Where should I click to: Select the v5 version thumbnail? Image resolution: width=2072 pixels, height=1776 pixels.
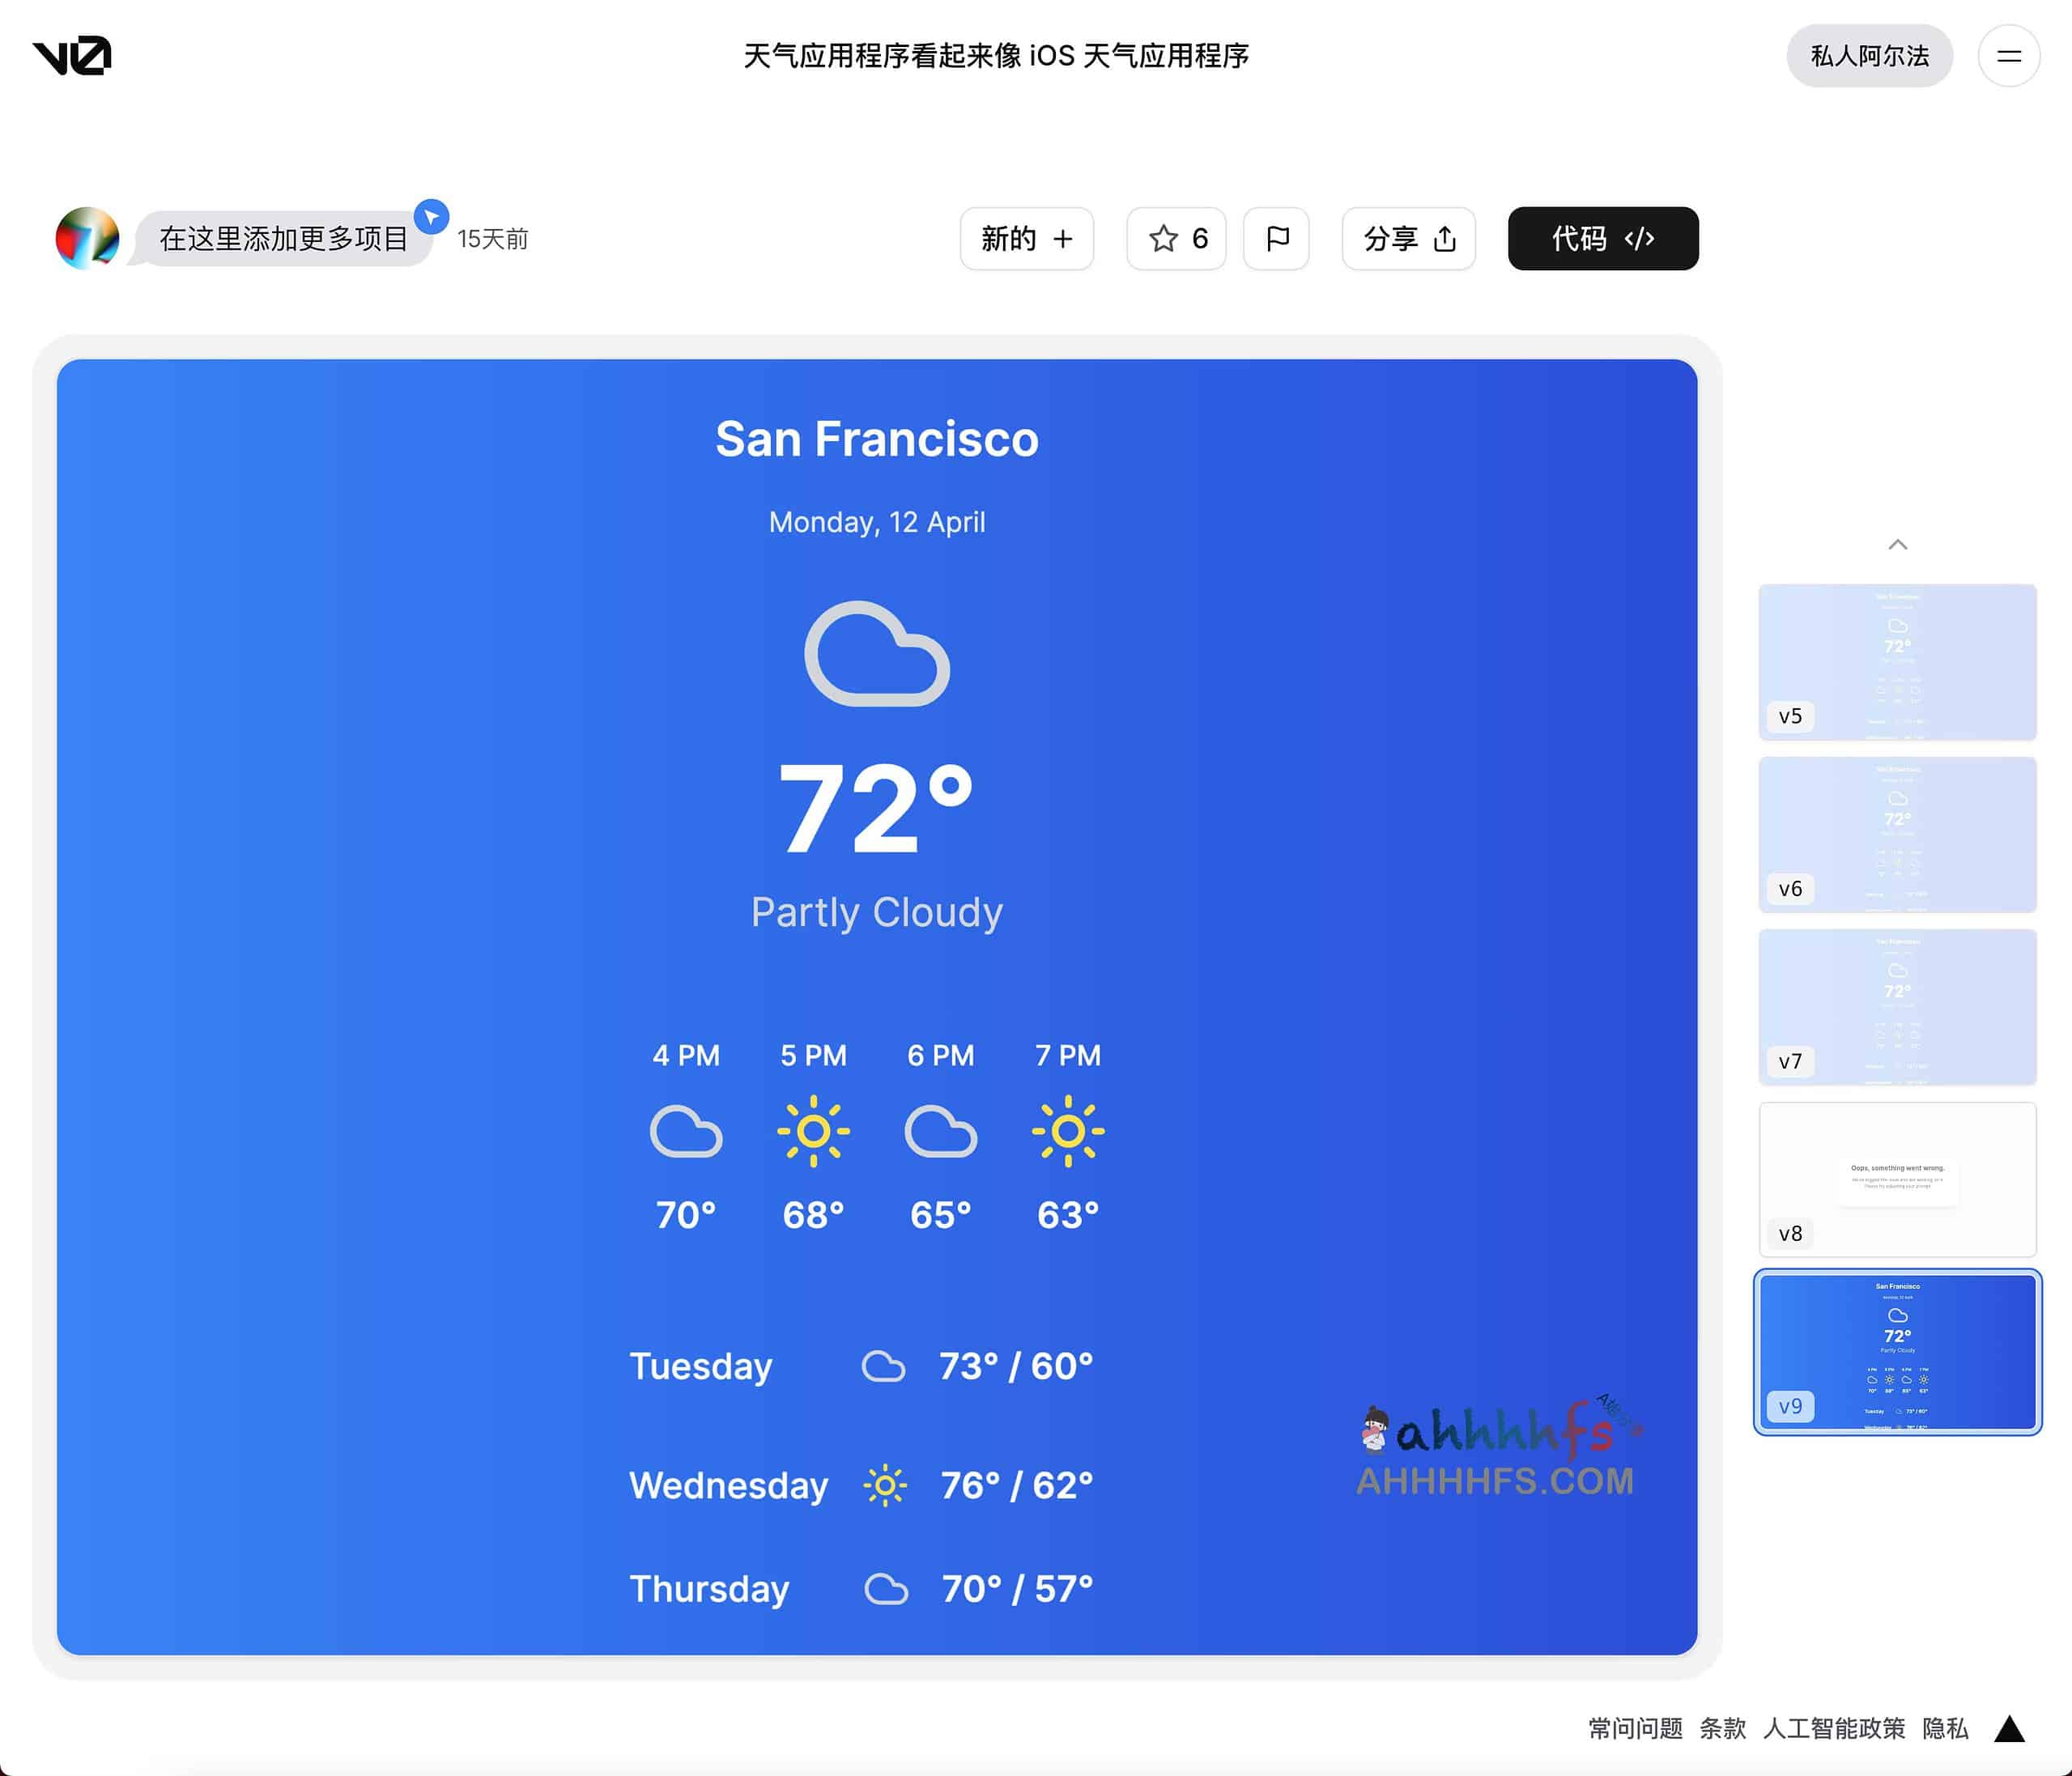pyautogui.click(x=1897, y=661)
